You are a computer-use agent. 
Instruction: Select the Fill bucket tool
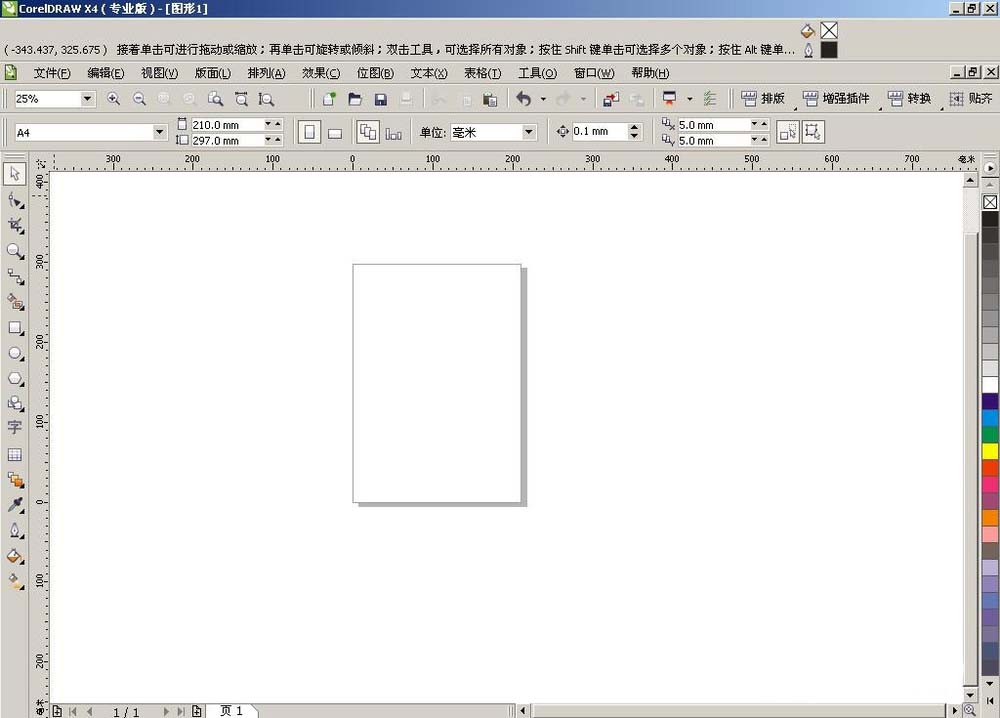tap(15, 556)
